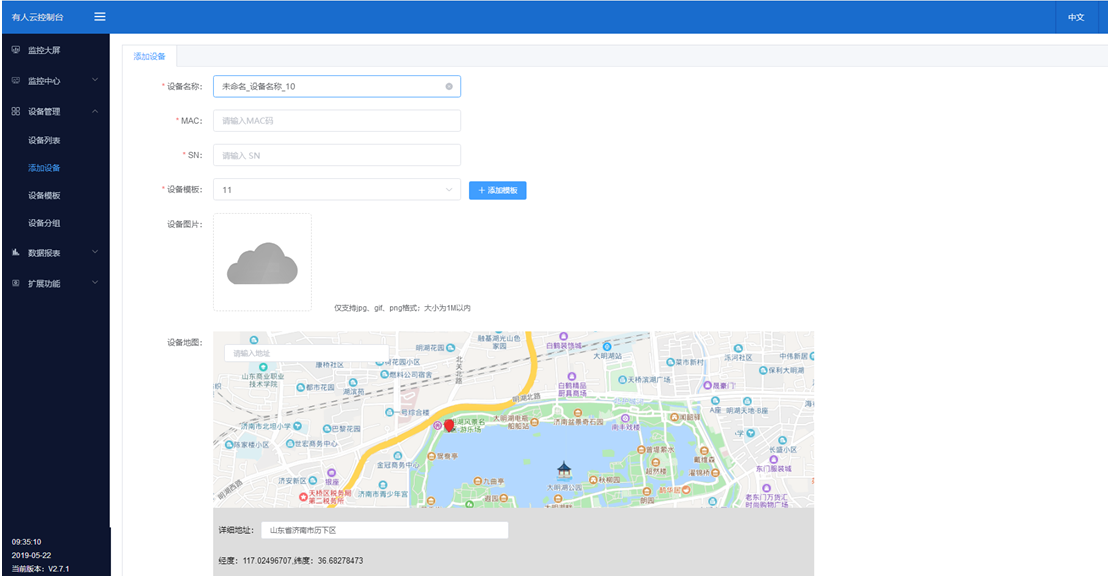Click the 添加模板 button

(x=497, y=190)
